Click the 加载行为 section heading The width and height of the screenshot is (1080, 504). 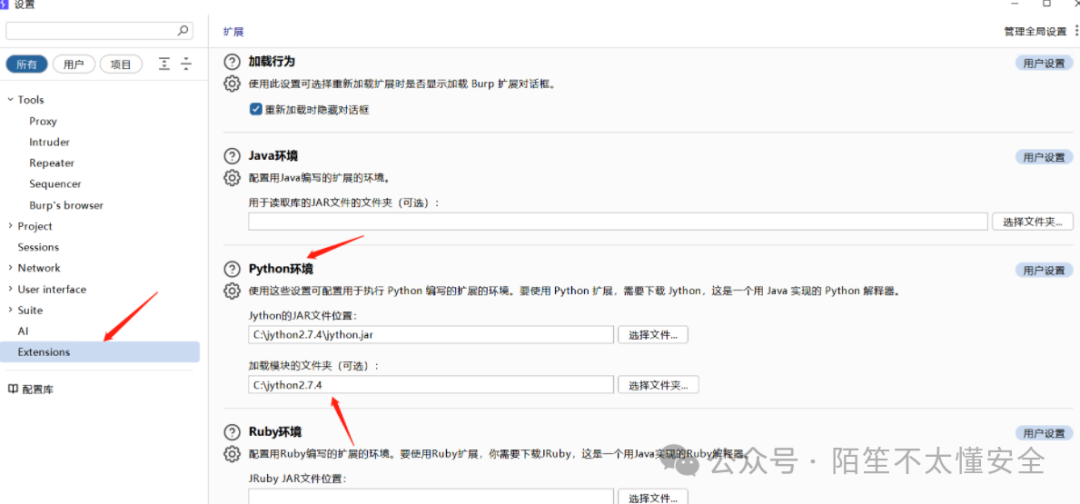(x=272, y=61)
